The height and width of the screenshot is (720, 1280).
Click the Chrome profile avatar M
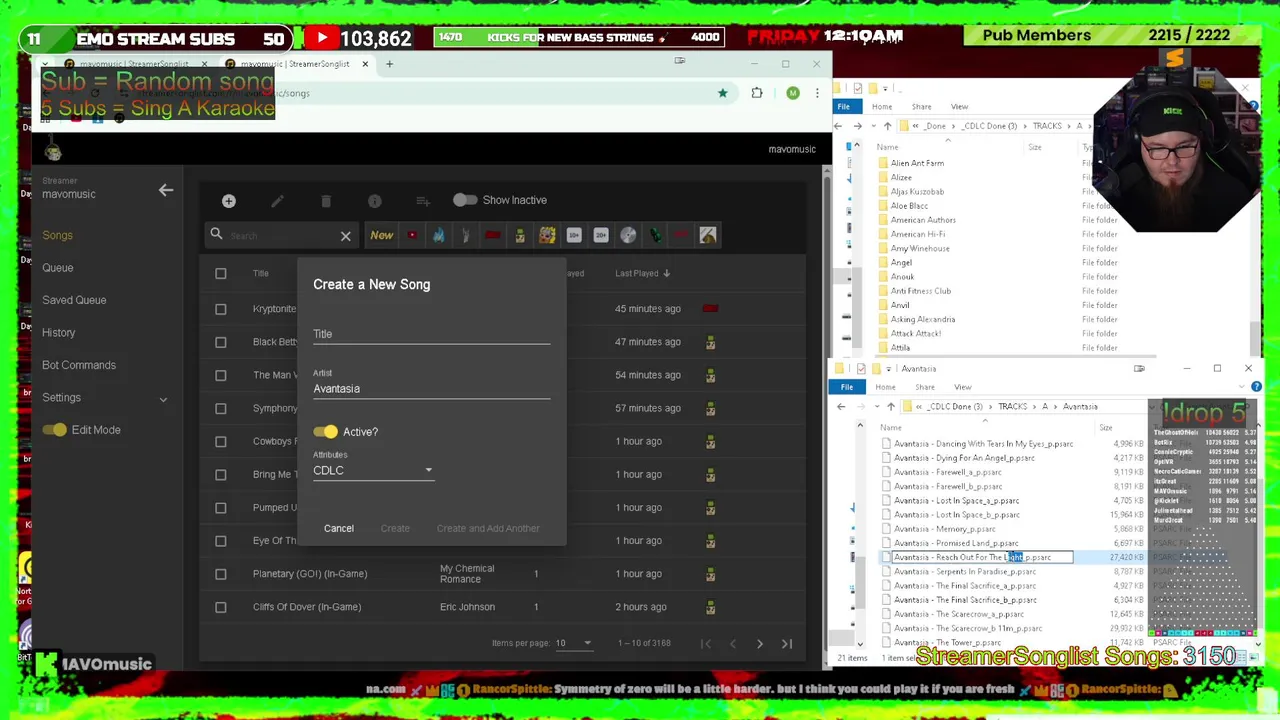(793, 93)
